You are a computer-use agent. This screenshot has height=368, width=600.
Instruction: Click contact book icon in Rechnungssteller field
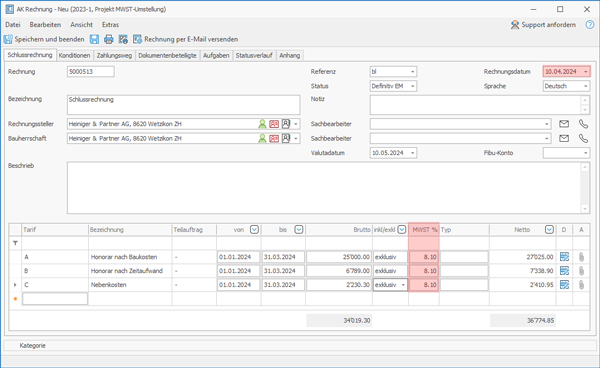click(x=286, y=124)
